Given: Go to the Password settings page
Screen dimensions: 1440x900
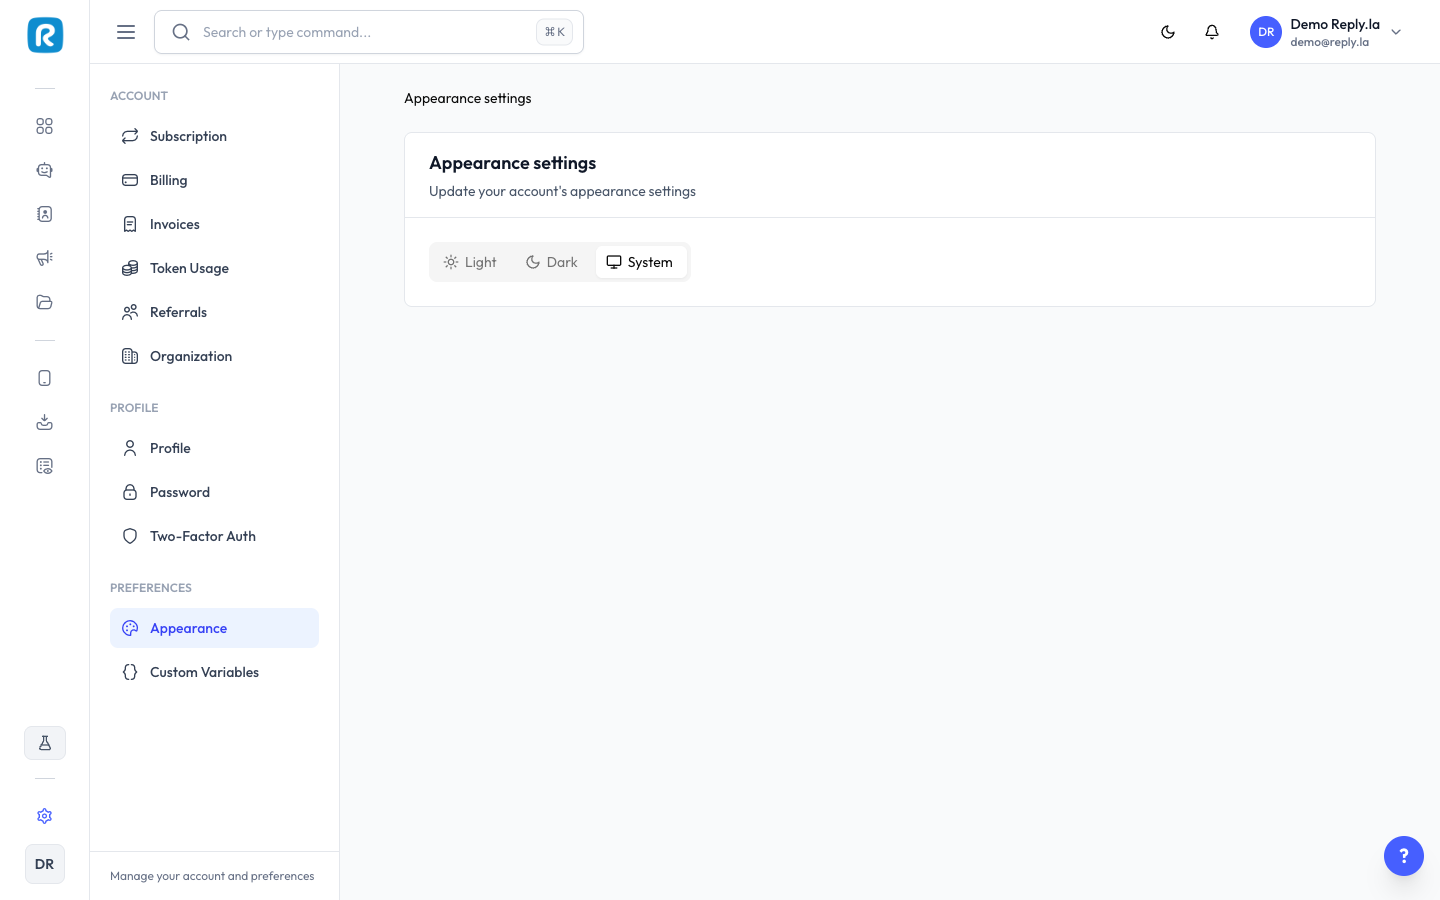Looking at the screenshot, I should 214,492.
